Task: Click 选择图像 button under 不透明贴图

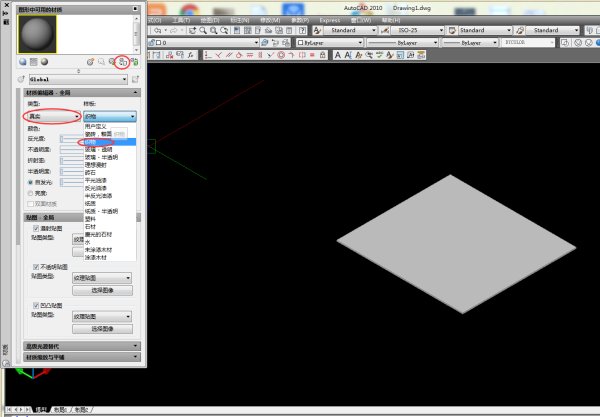Action: click(x=102, y=290)
